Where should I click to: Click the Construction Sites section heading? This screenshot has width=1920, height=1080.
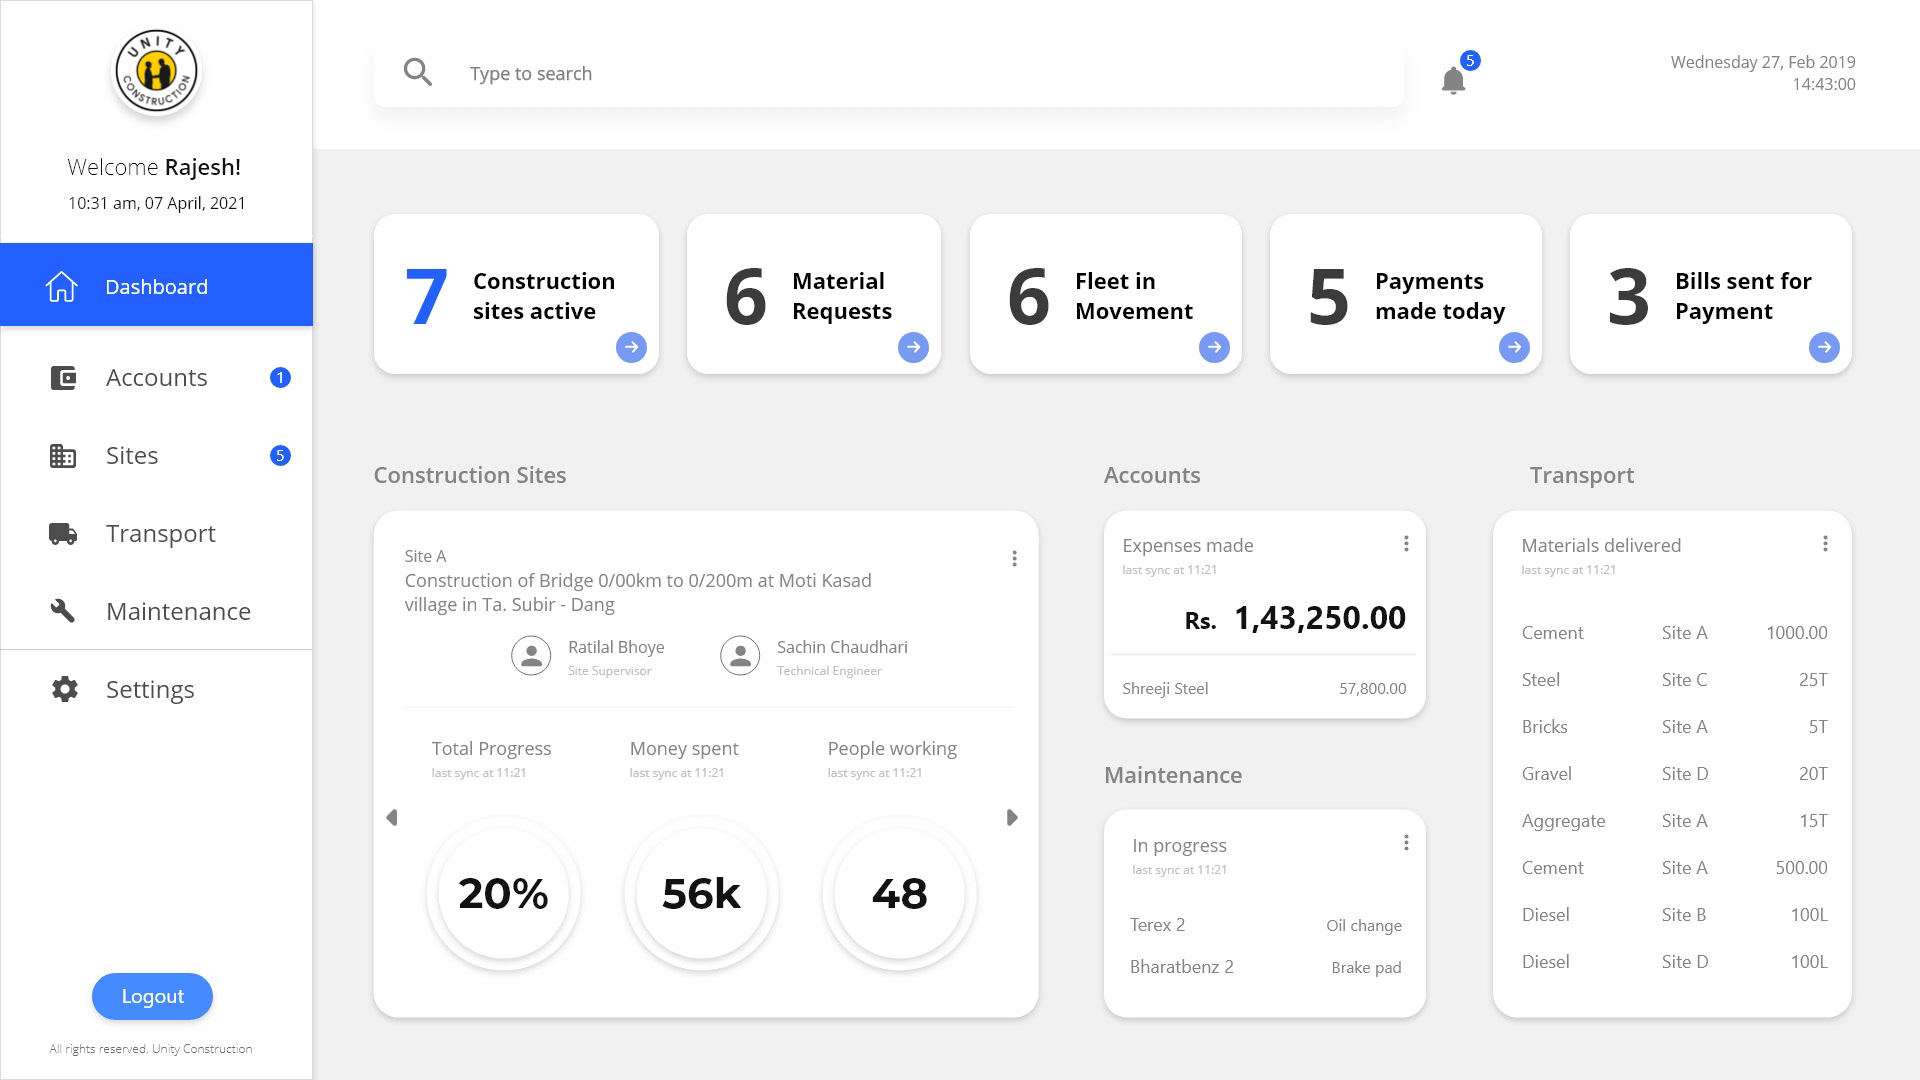[470, 475]
